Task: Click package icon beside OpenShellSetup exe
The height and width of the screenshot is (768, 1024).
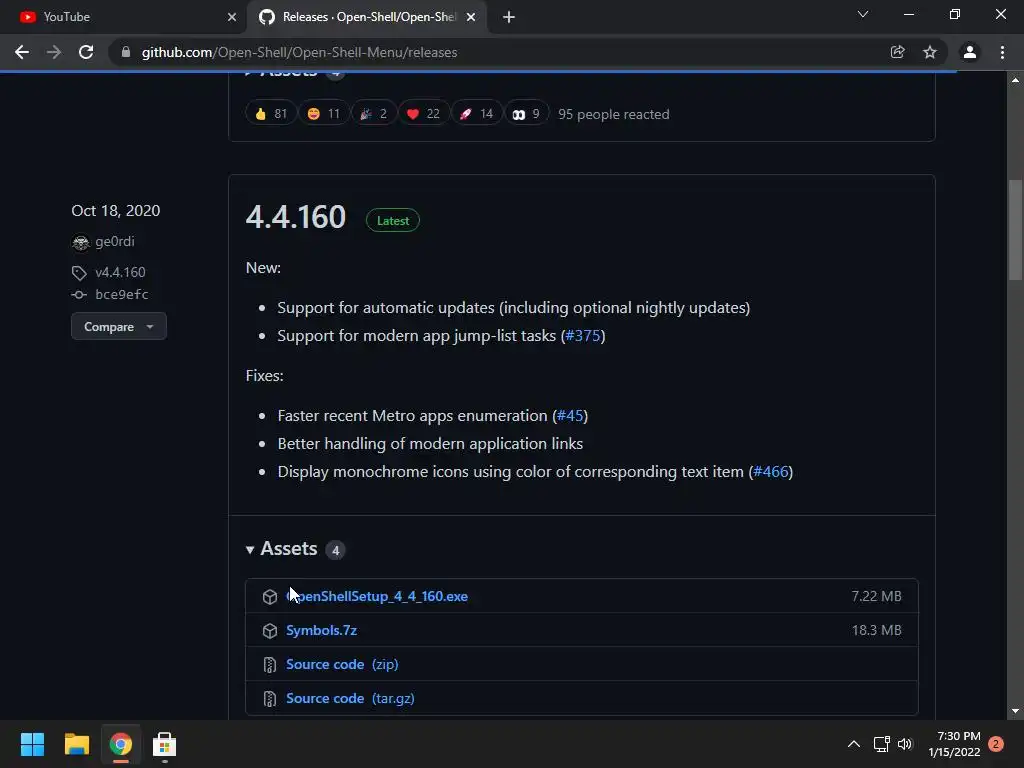Action: click(270, 597)
